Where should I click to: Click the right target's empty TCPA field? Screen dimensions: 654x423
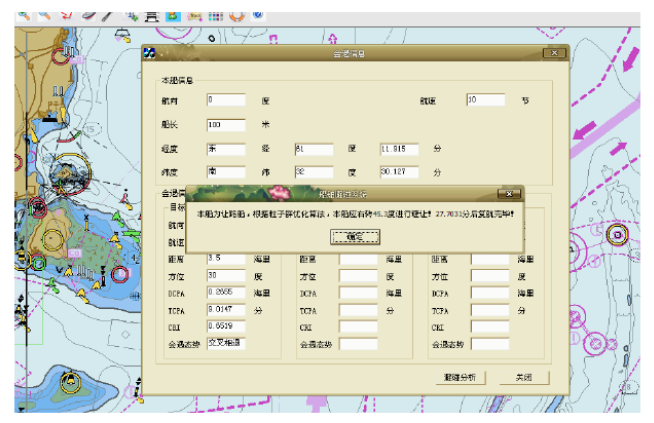[x=490, y=310]
